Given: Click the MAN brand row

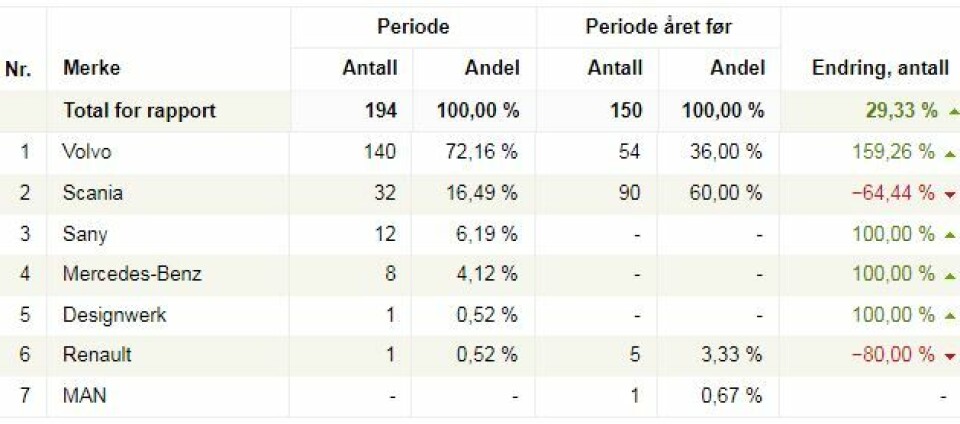Looking at the screenshot, I should (x=84, y=396).
